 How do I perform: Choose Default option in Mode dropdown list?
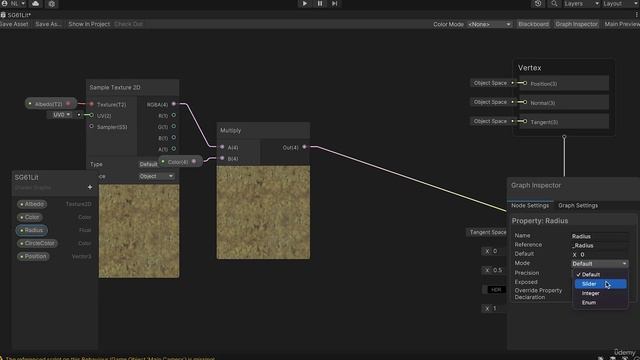pos(600,274)
